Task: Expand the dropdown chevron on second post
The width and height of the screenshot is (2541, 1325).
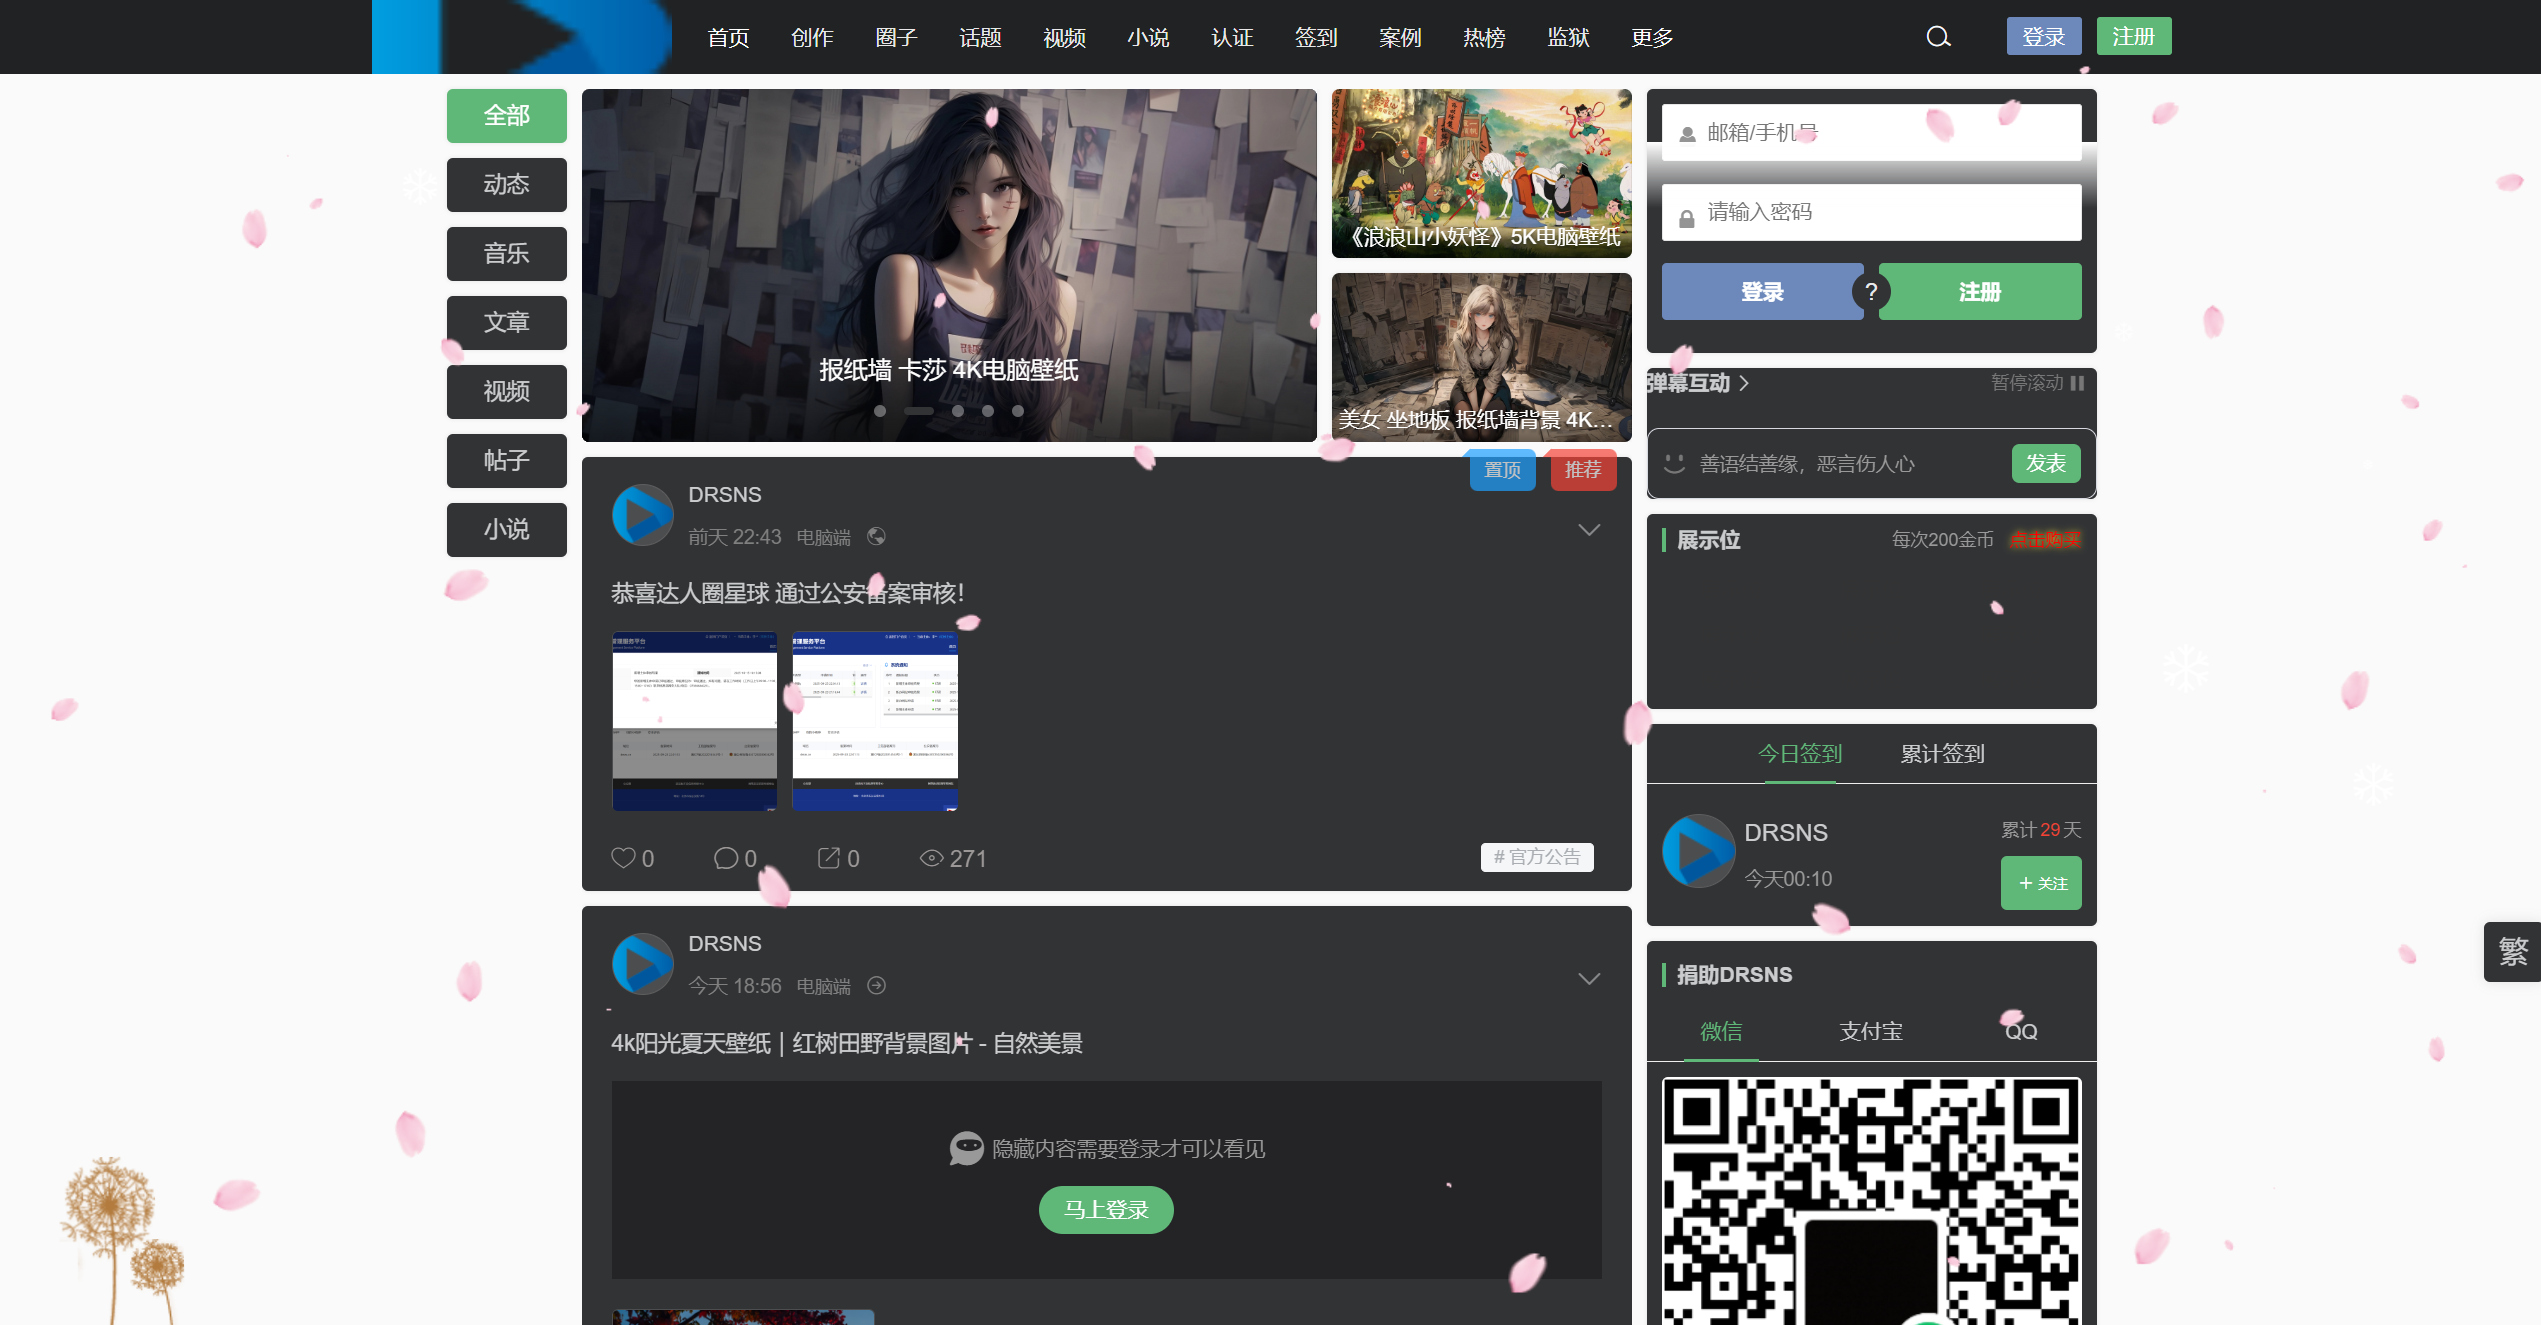Action: click(x=1589, y=979)
